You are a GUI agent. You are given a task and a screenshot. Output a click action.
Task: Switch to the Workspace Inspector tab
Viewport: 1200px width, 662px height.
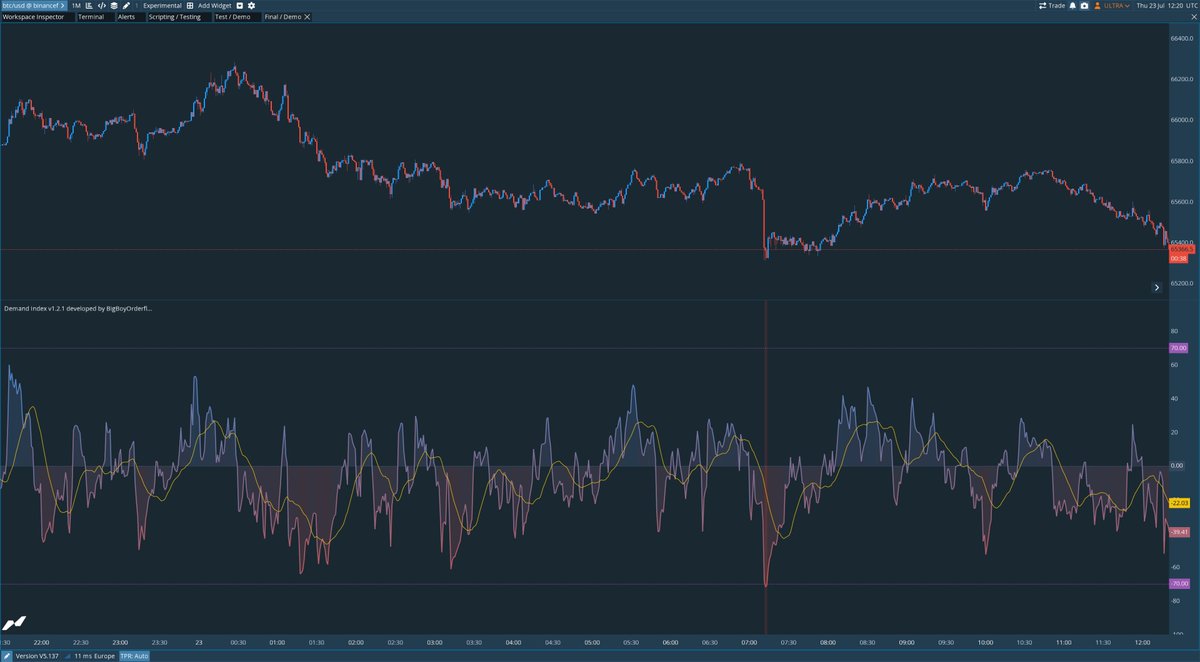click(x=37, y=17)
